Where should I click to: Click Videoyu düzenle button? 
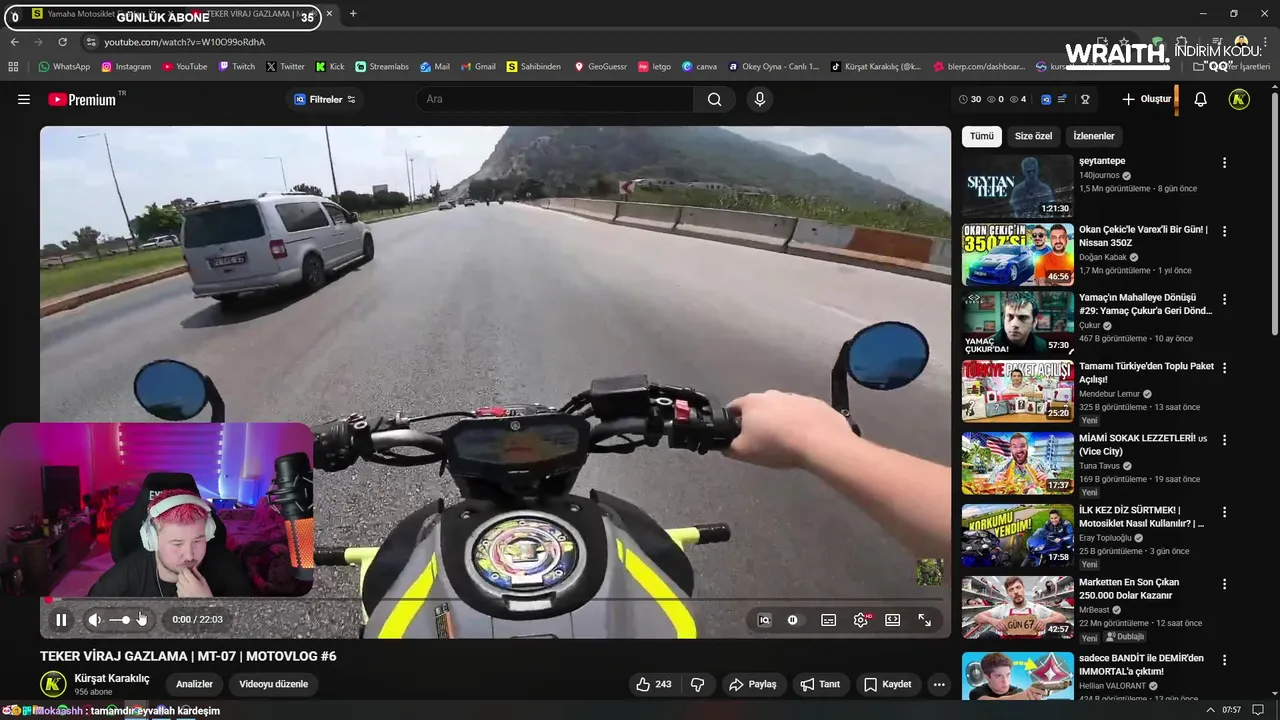[273, 684]
